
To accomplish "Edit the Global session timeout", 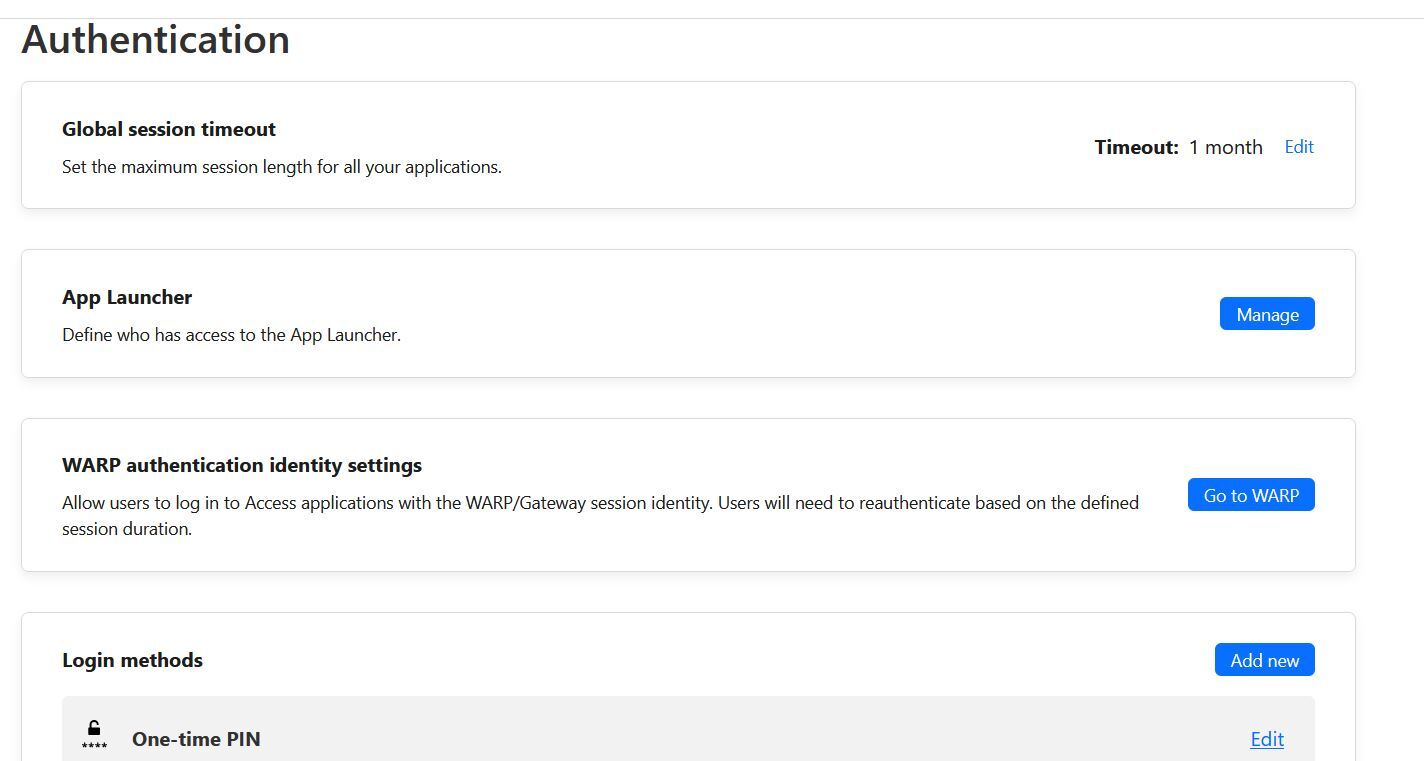I will pos(1299,147).
